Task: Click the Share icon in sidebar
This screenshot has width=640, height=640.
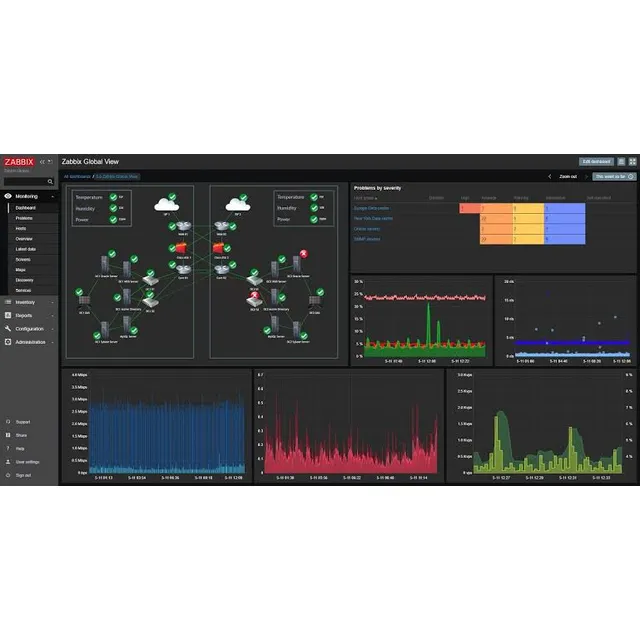Action: [8, 436]
